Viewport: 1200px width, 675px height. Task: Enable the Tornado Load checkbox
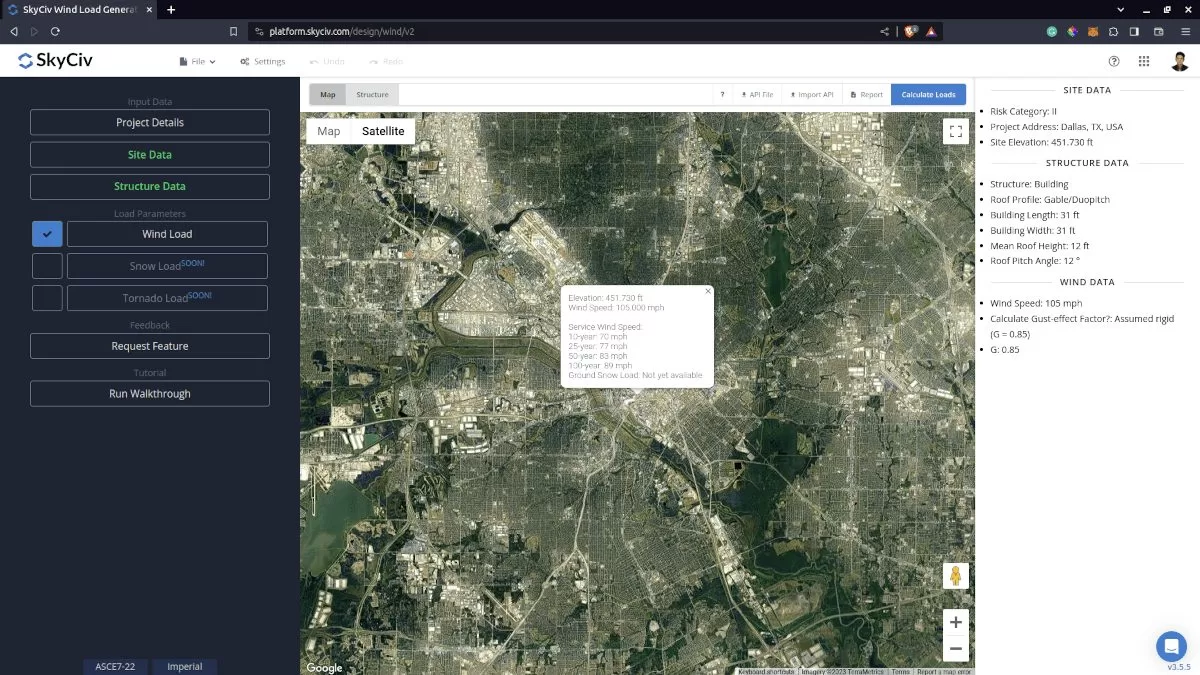coord(47,298)
